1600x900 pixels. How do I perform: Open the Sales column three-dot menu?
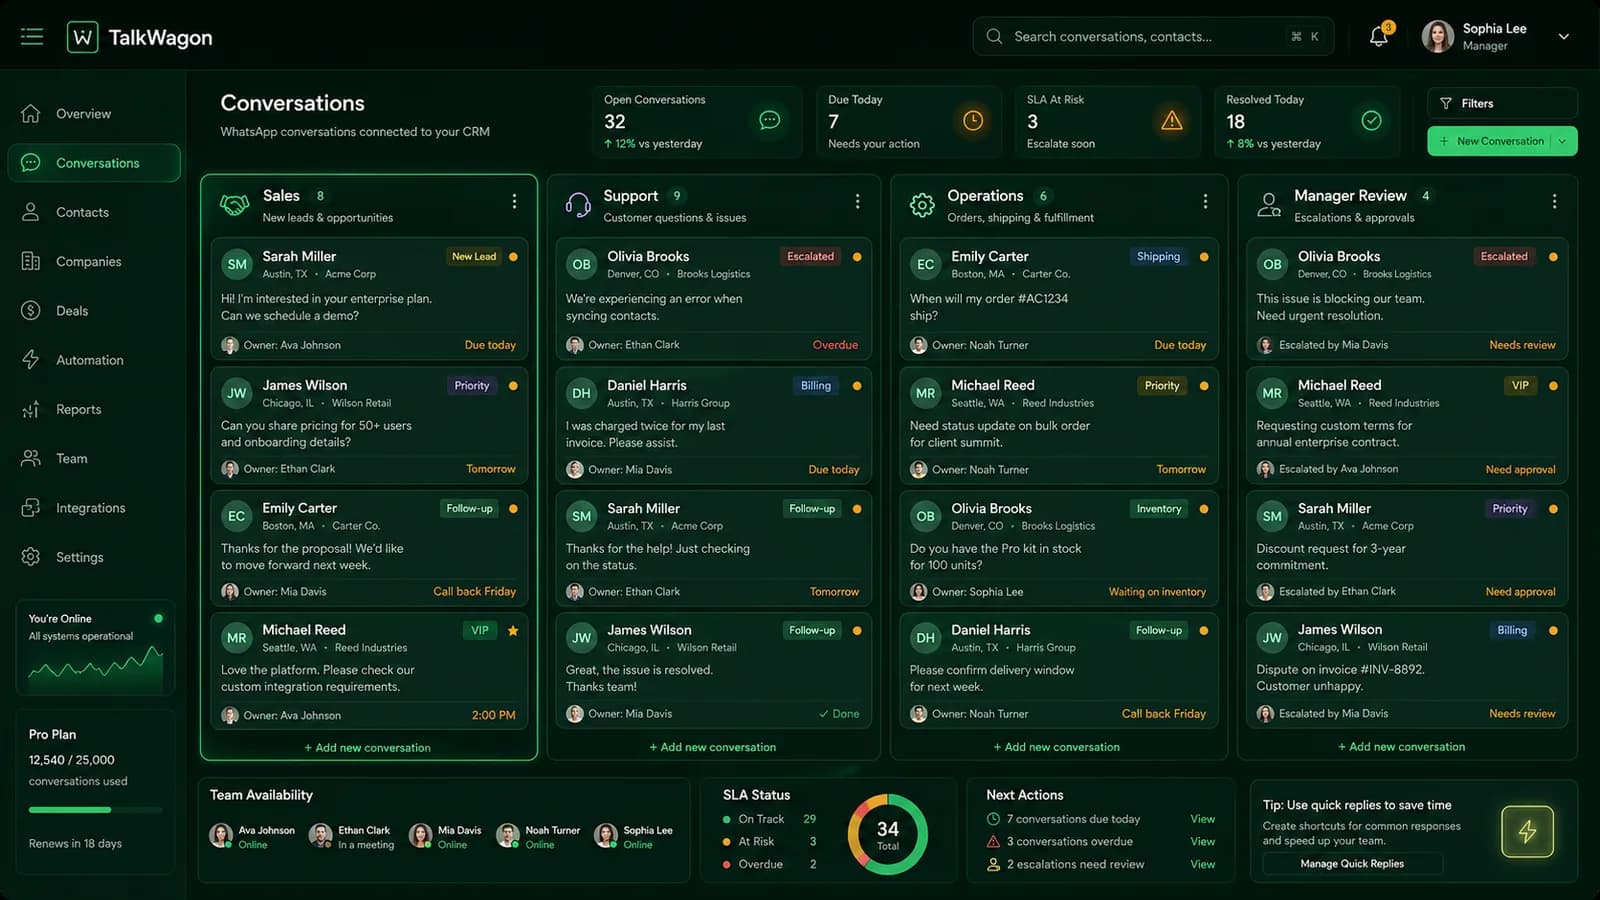[x=514, y=202]
